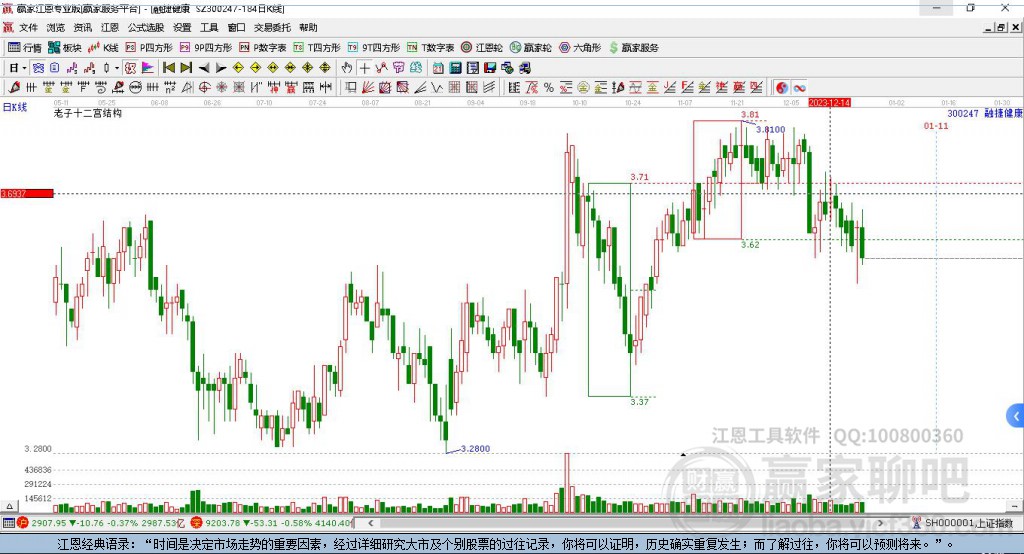Click the red 3.6937 price marker

pyautogui.click(x=27, y=193)
